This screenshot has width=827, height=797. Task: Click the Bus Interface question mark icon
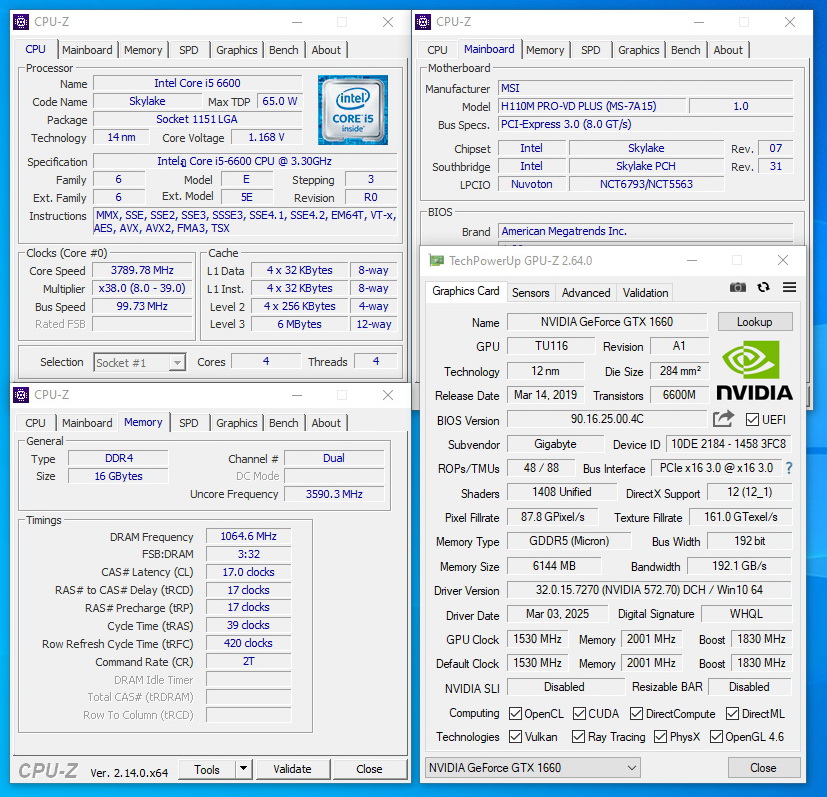click(788, 468)
